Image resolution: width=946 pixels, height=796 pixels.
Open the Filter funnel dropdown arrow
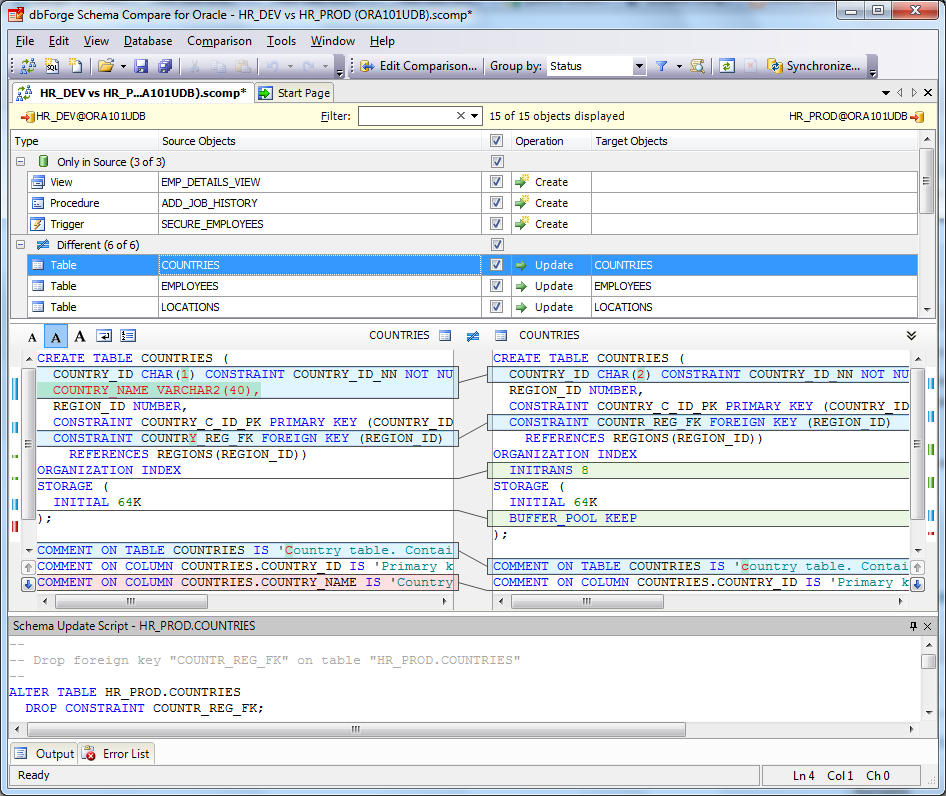679,66
